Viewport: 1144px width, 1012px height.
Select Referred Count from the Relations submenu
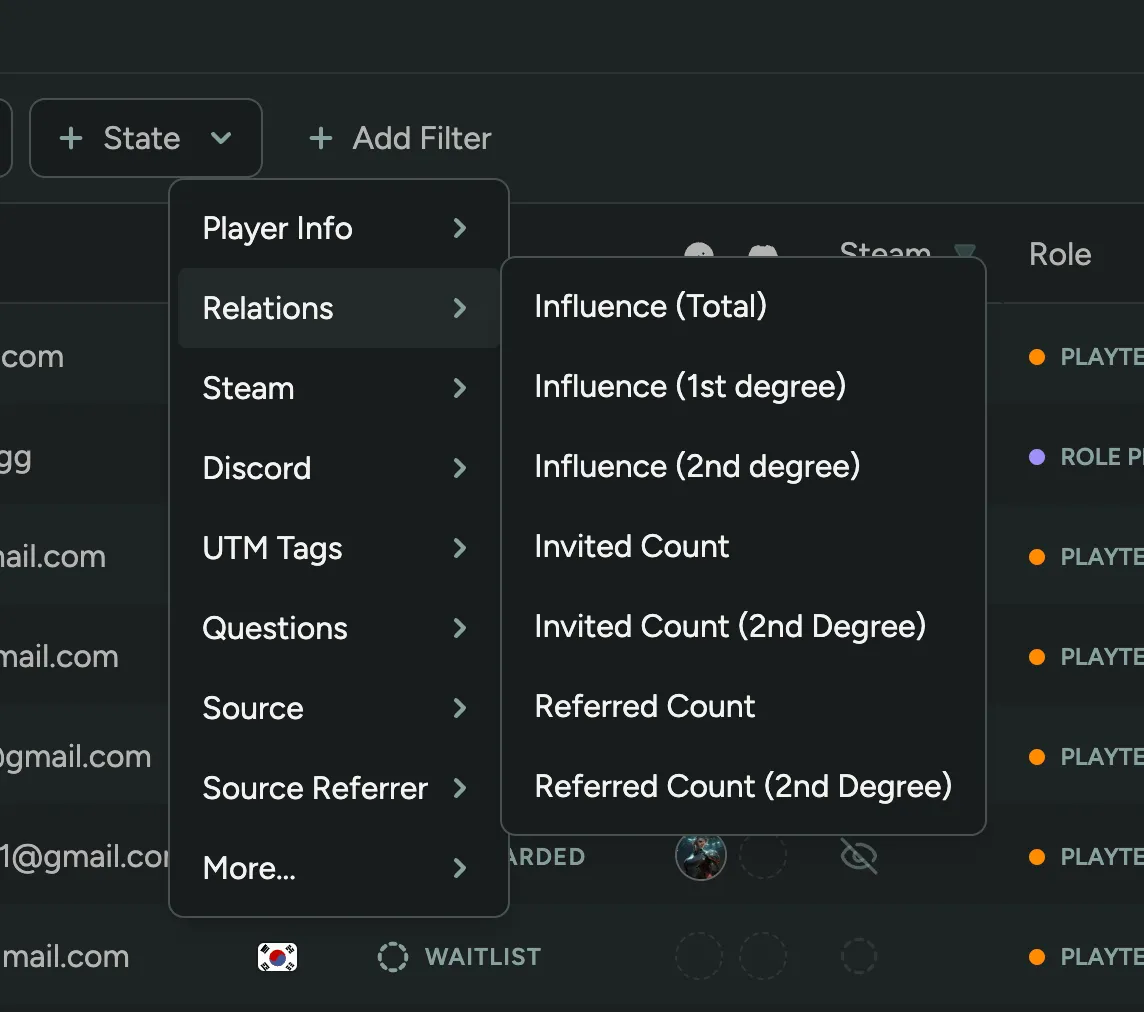(x=644, y=706)
